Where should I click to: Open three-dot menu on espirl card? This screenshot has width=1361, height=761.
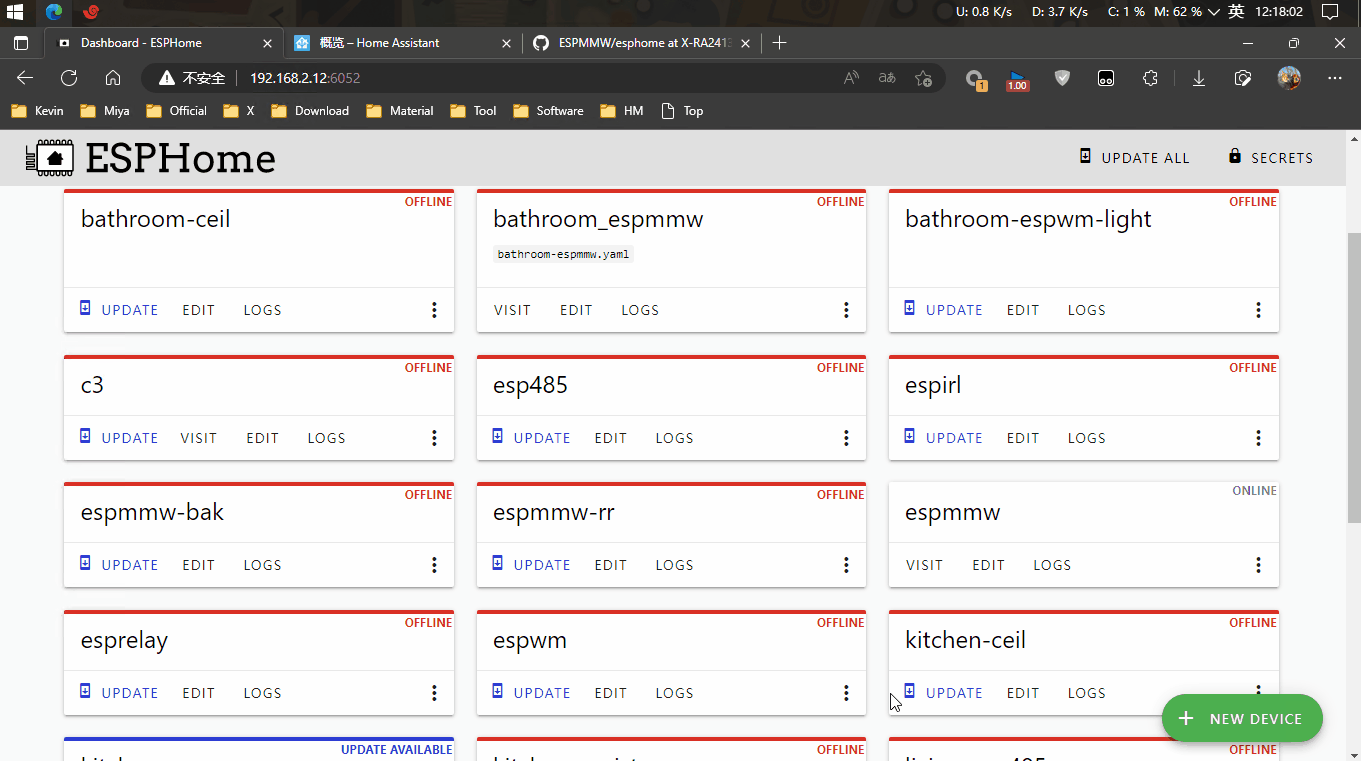pyautogui.click(x=1258, y=438)
